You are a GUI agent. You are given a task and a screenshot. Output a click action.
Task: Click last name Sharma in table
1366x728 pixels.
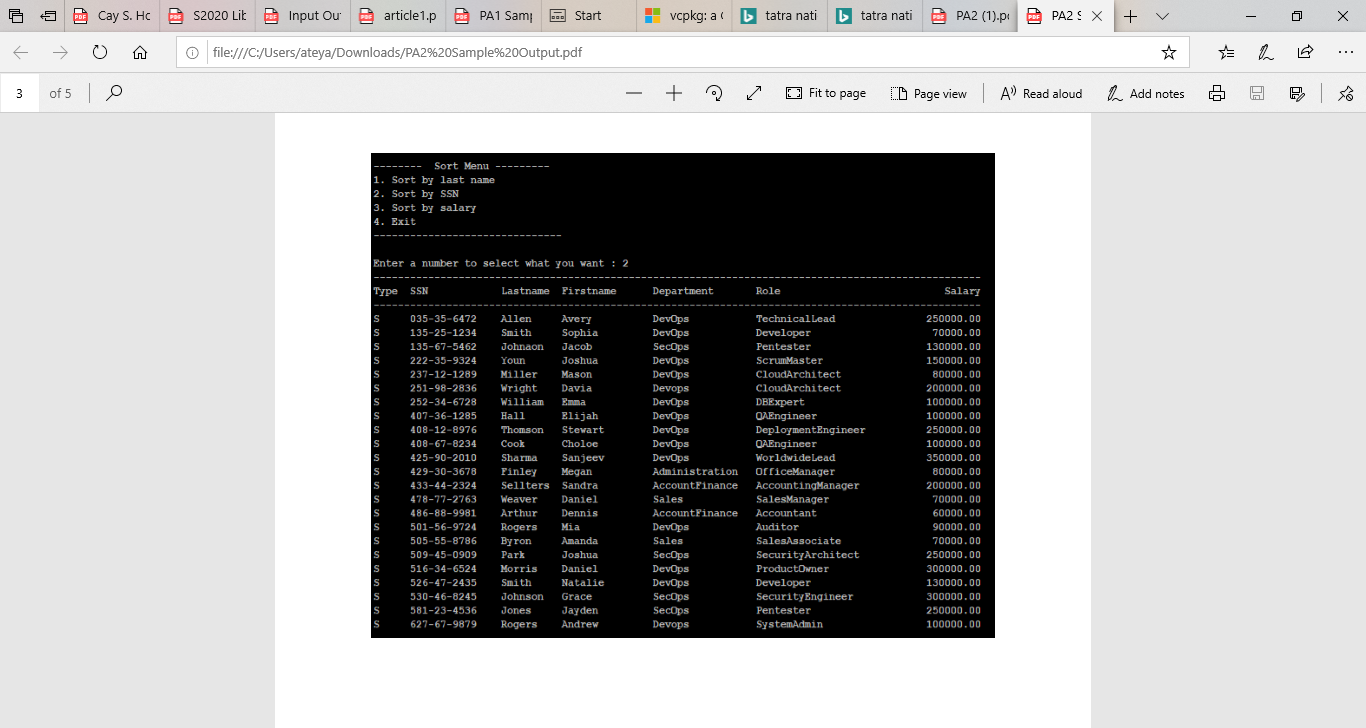tap(519, 458)
